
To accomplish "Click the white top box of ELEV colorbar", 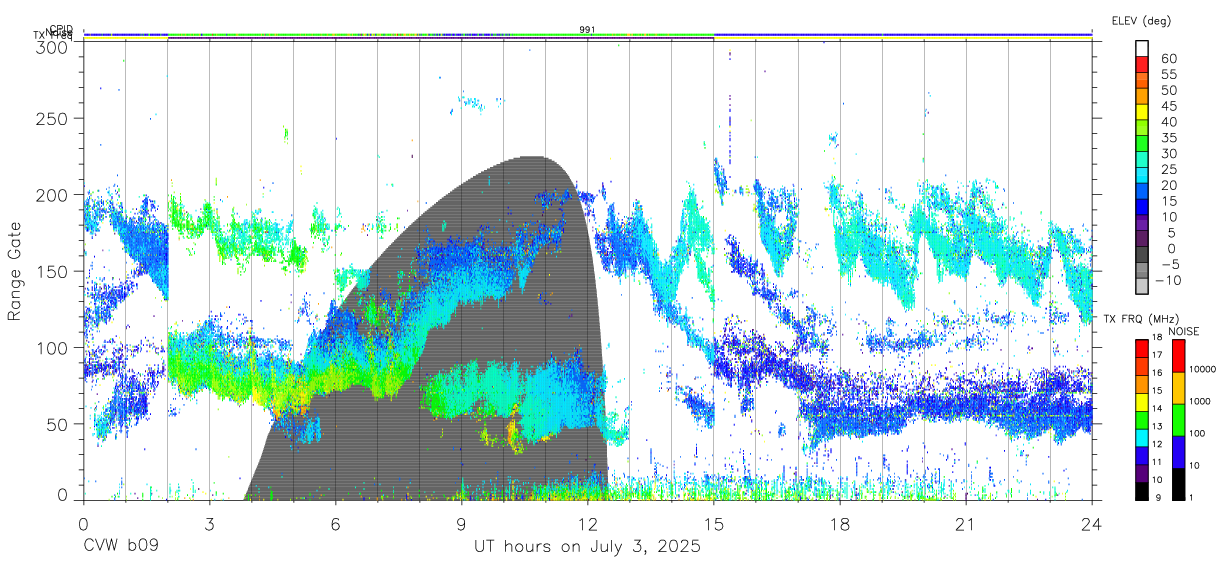I will point(1142,49).
